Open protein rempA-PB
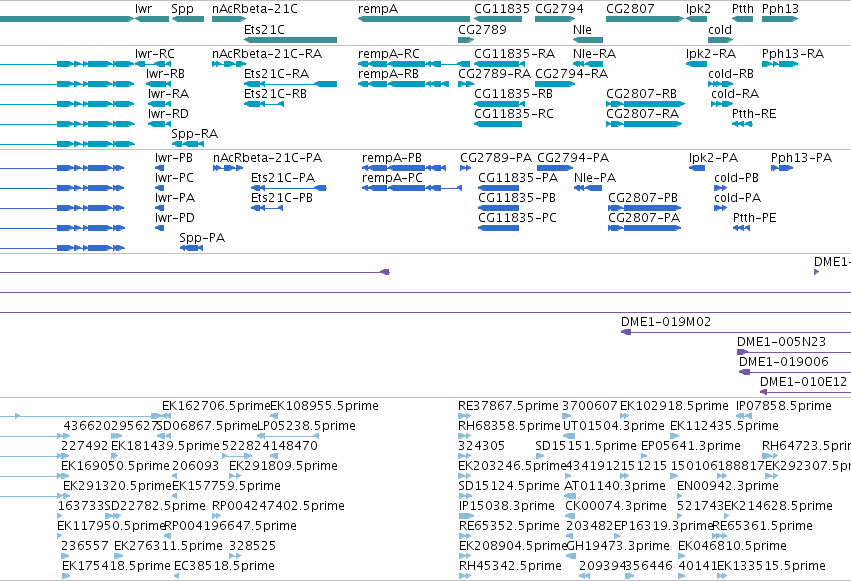The height and width of the screenshot is (581, 851). click(404, 168)
